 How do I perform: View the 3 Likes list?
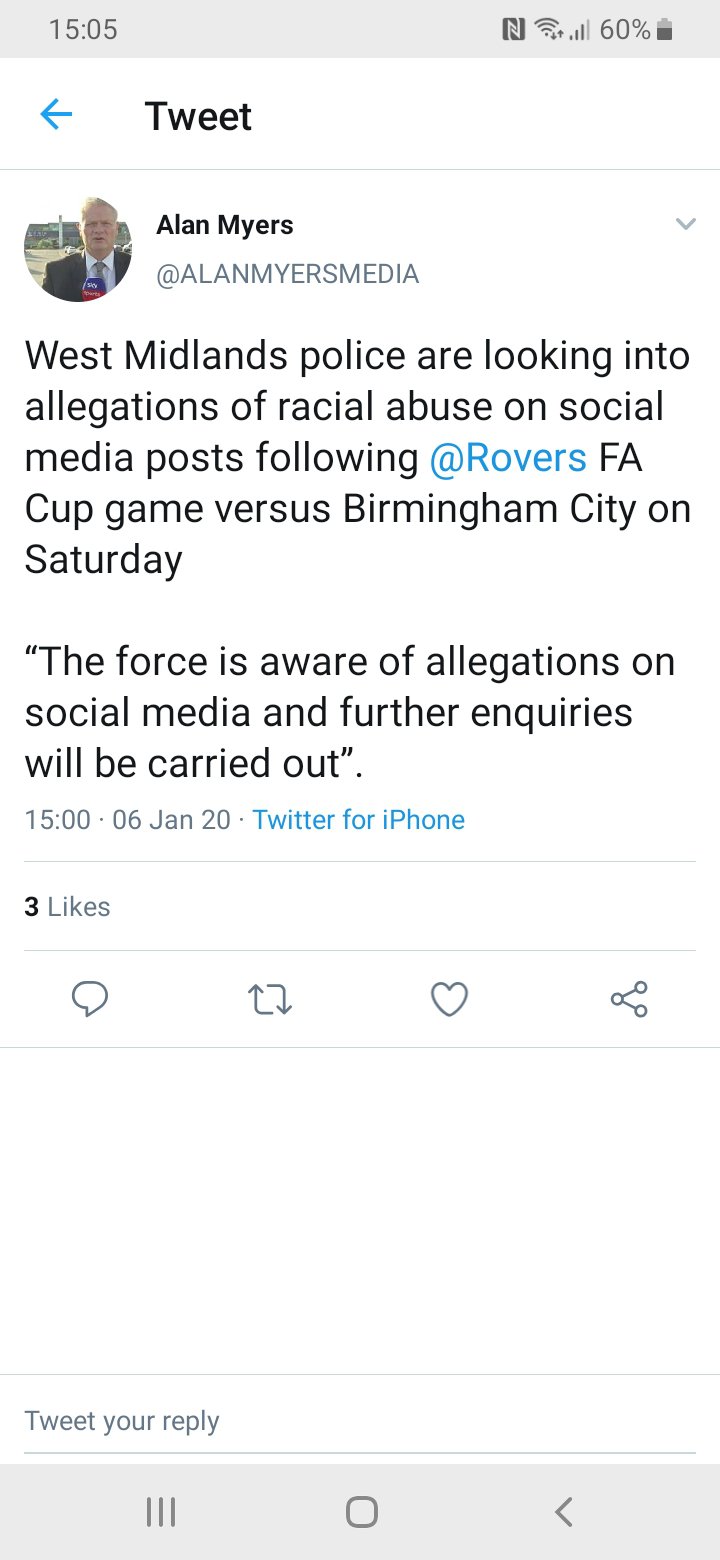[67, 906]
